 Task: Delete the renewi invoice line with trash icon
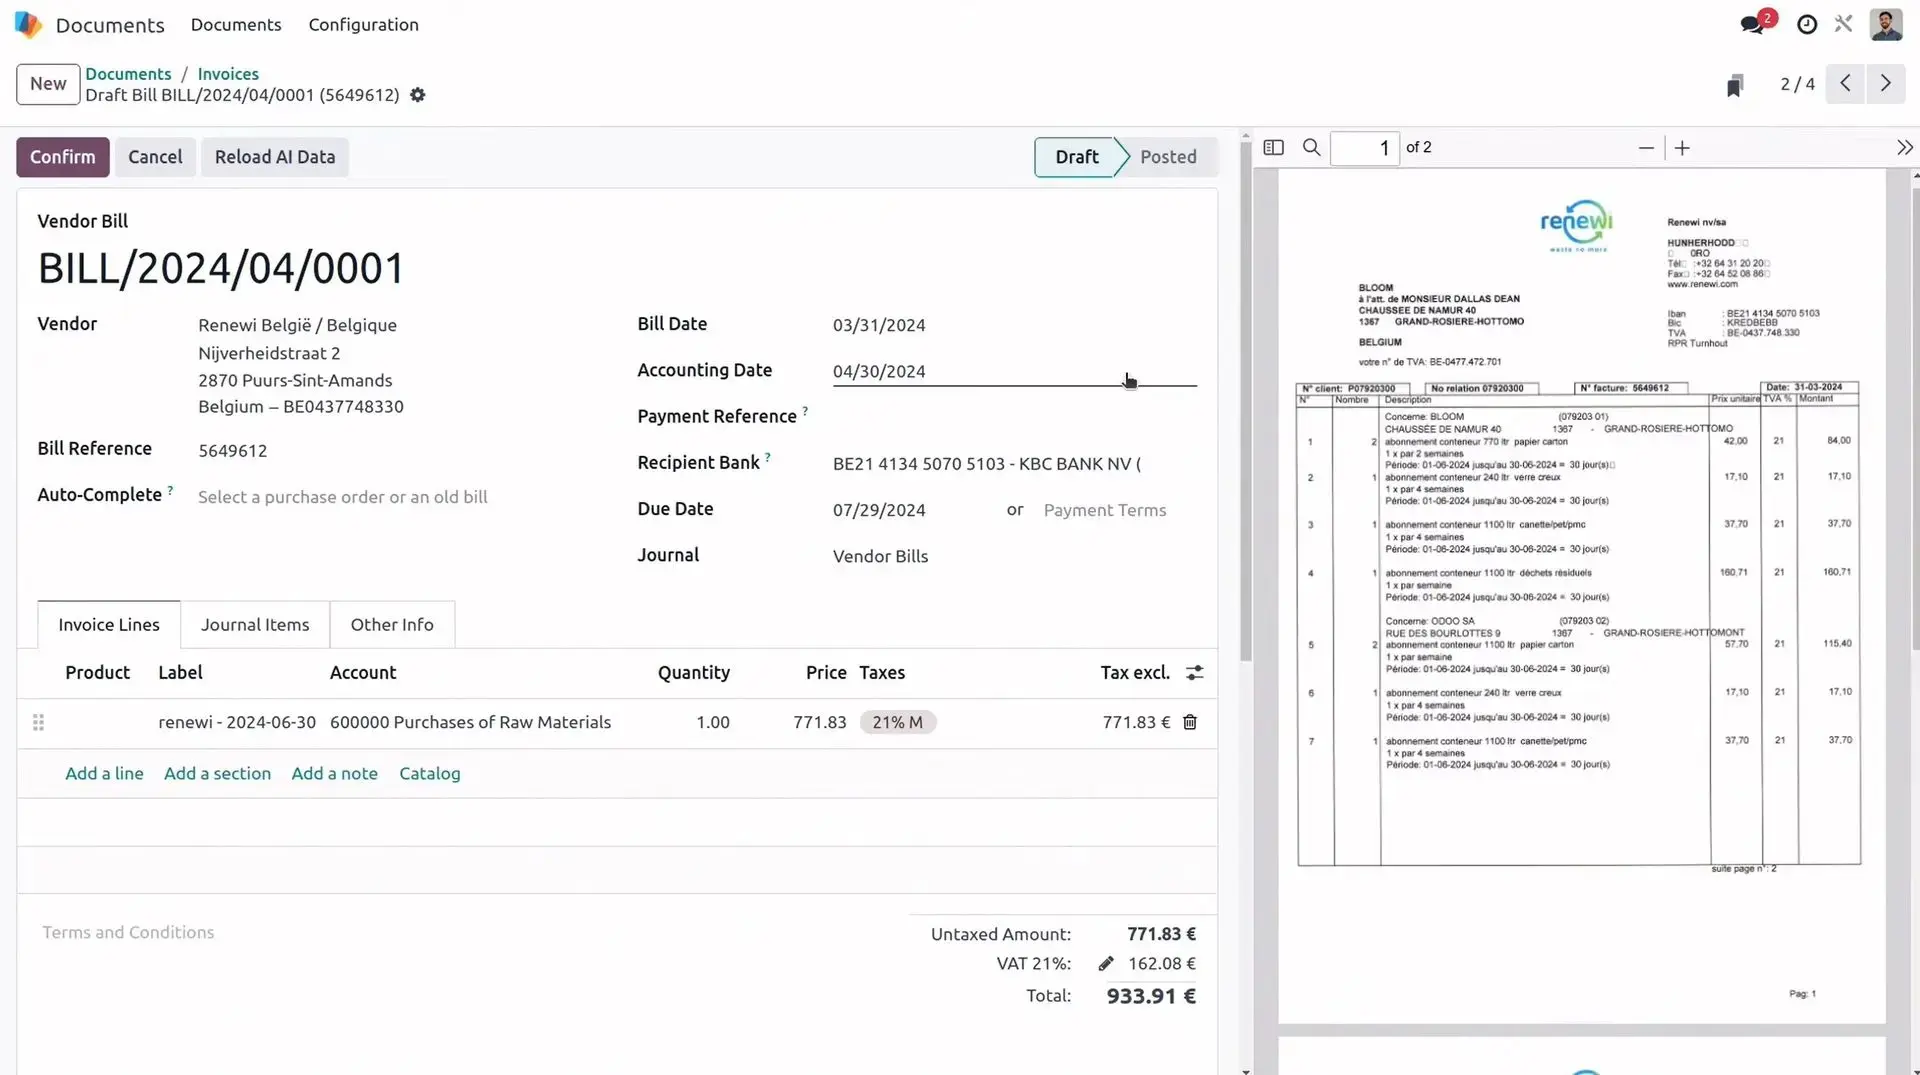click(x=1190, y=722)
